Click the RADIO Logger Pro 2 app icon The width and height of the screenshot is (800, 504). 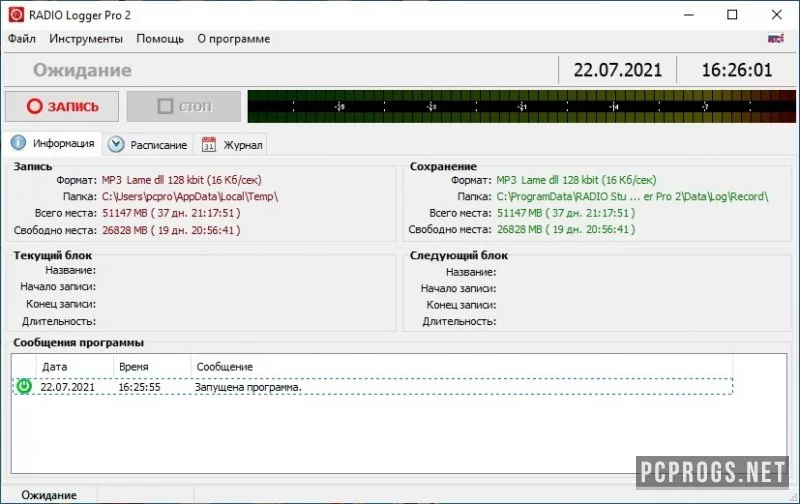coord(16,14)
